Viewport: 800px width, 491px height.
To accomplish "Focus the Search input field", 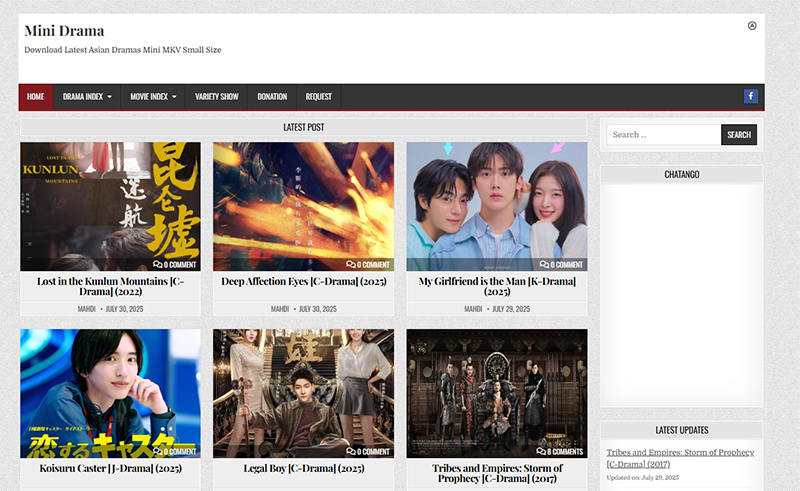I will click(664, 135).
